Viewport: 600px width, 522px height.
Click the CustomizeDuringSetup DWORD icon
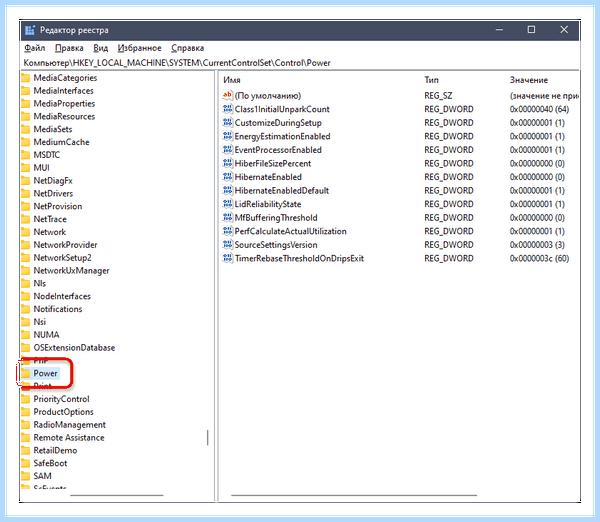(227, 122)
